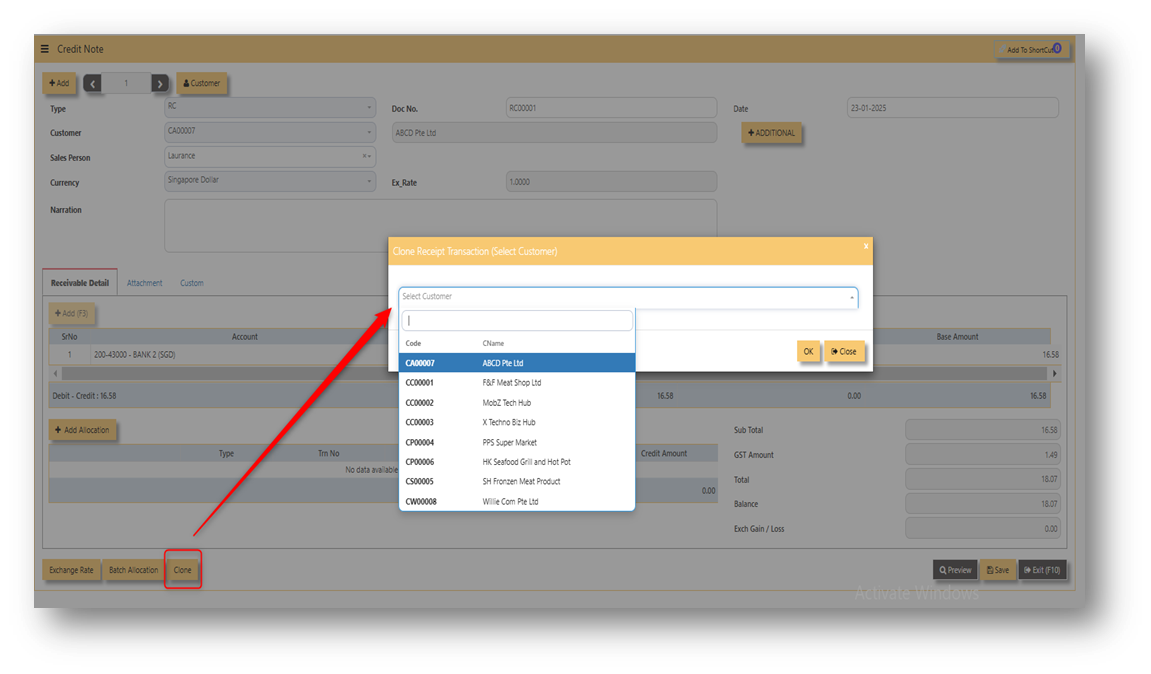This screenshot has height=674, width=1151.
Task: Click the Sub Total field 16.58
Action: 982,430
